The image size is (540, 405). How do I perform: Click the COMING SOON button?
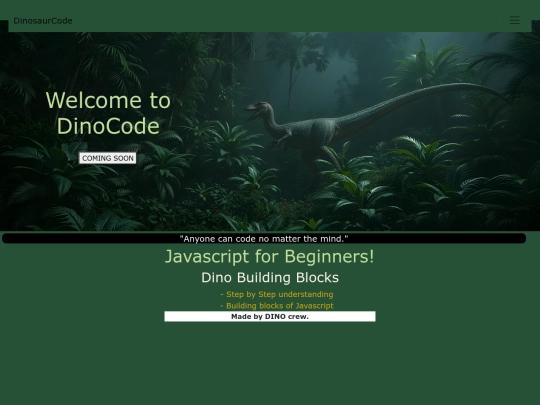pos(108,158)
